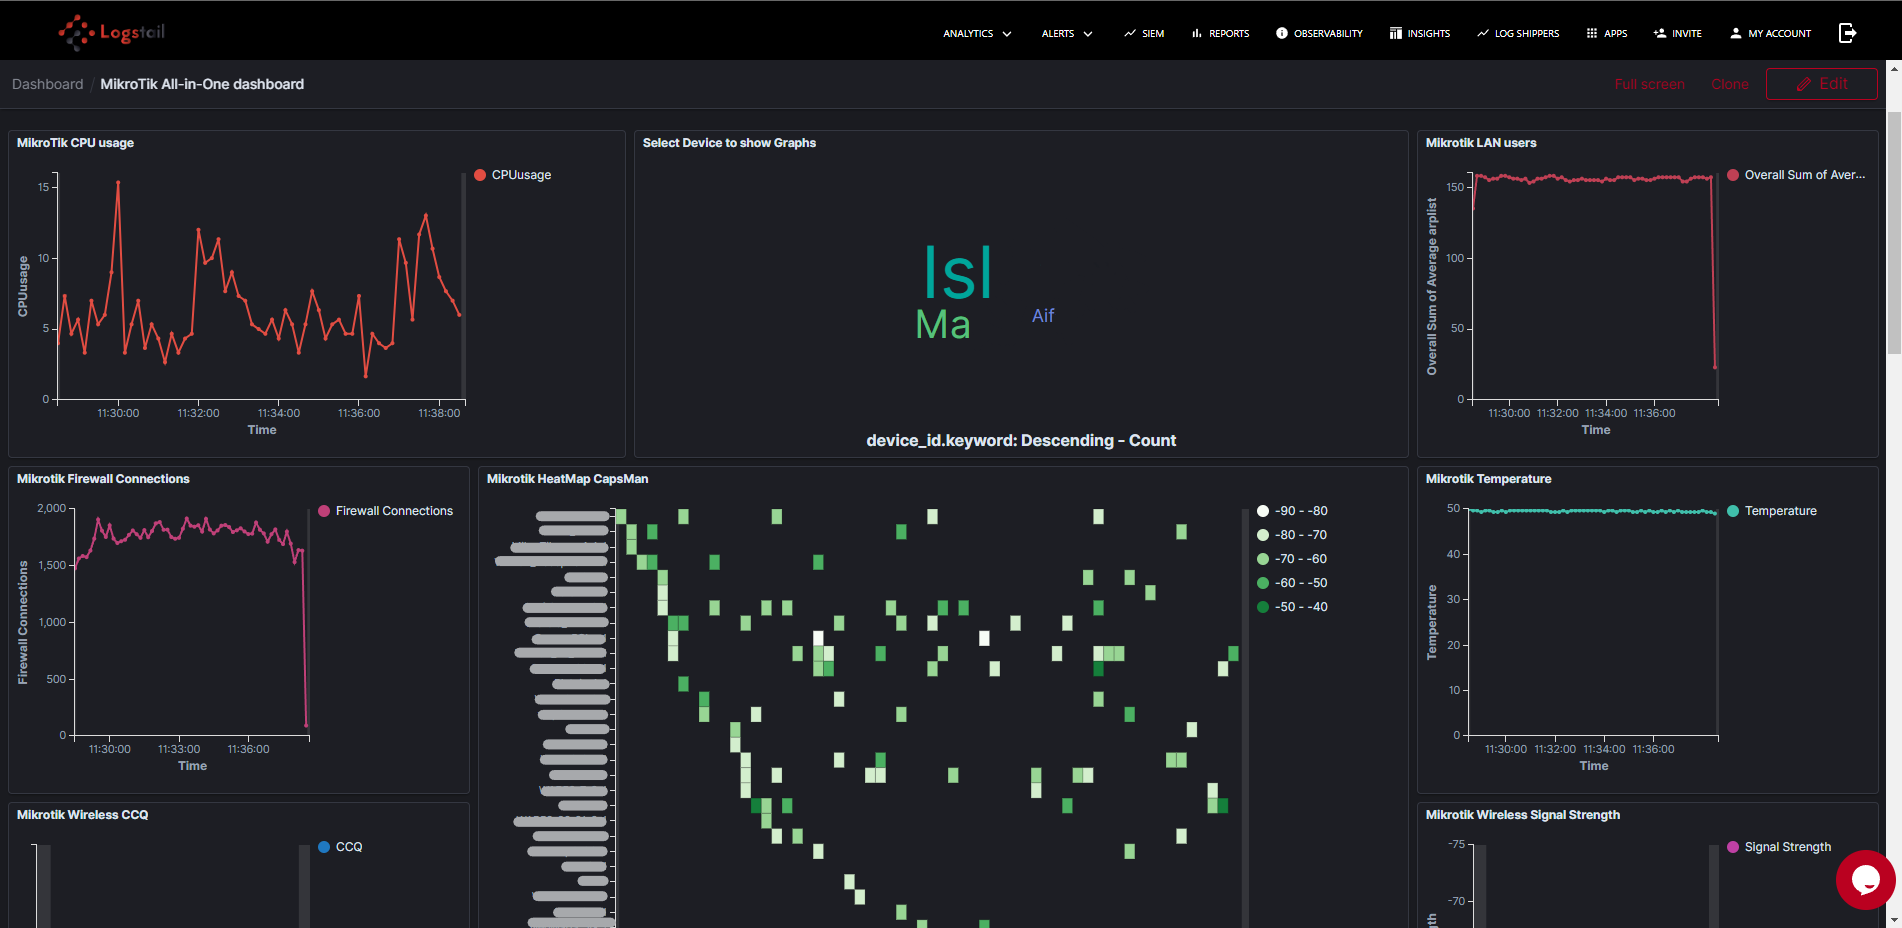Click the Log Shippers line icon
Viewport: 1902px width, 928px height.
1483,33
